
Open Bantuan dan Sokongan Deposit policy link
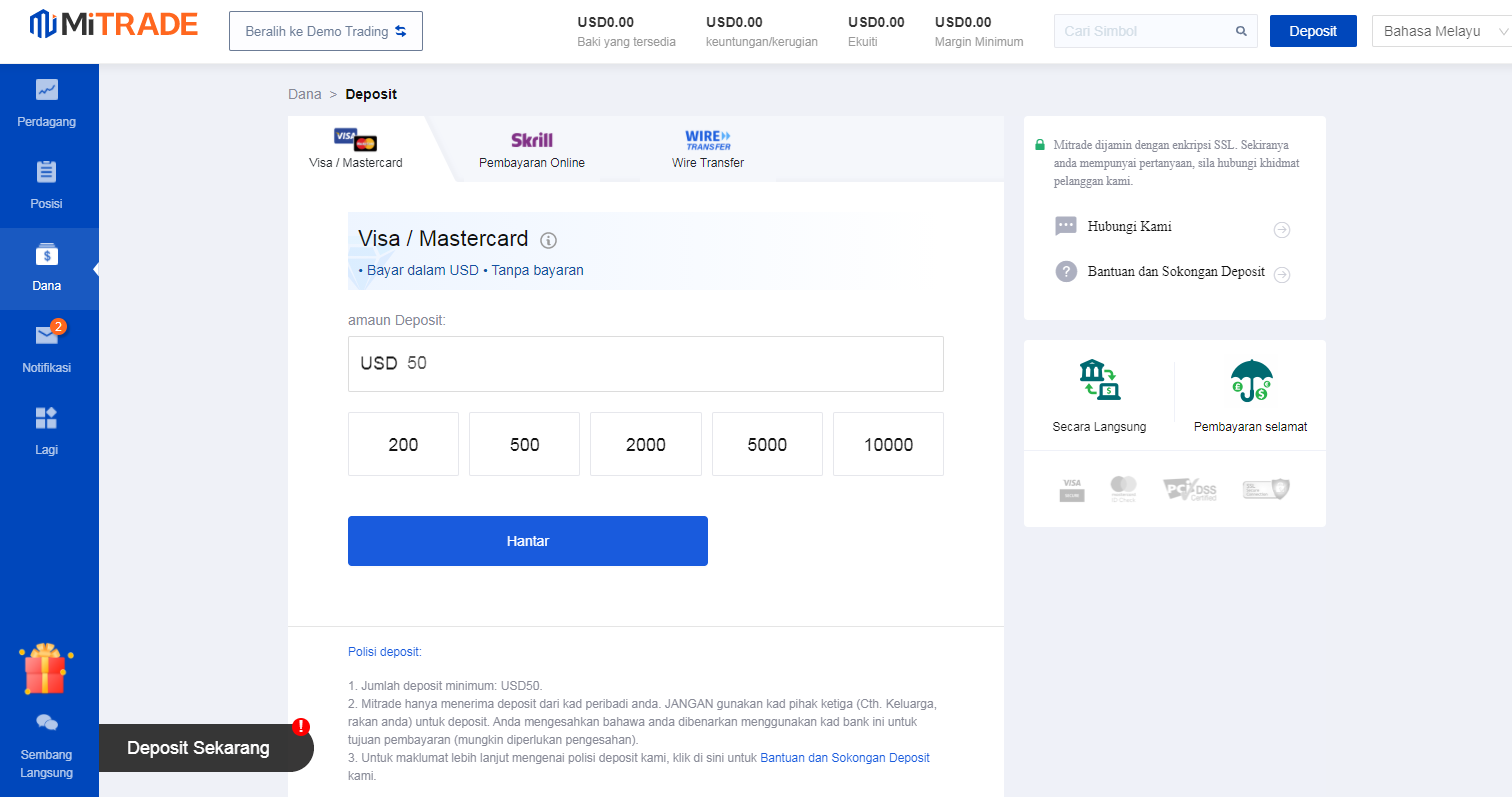[845, 758]
